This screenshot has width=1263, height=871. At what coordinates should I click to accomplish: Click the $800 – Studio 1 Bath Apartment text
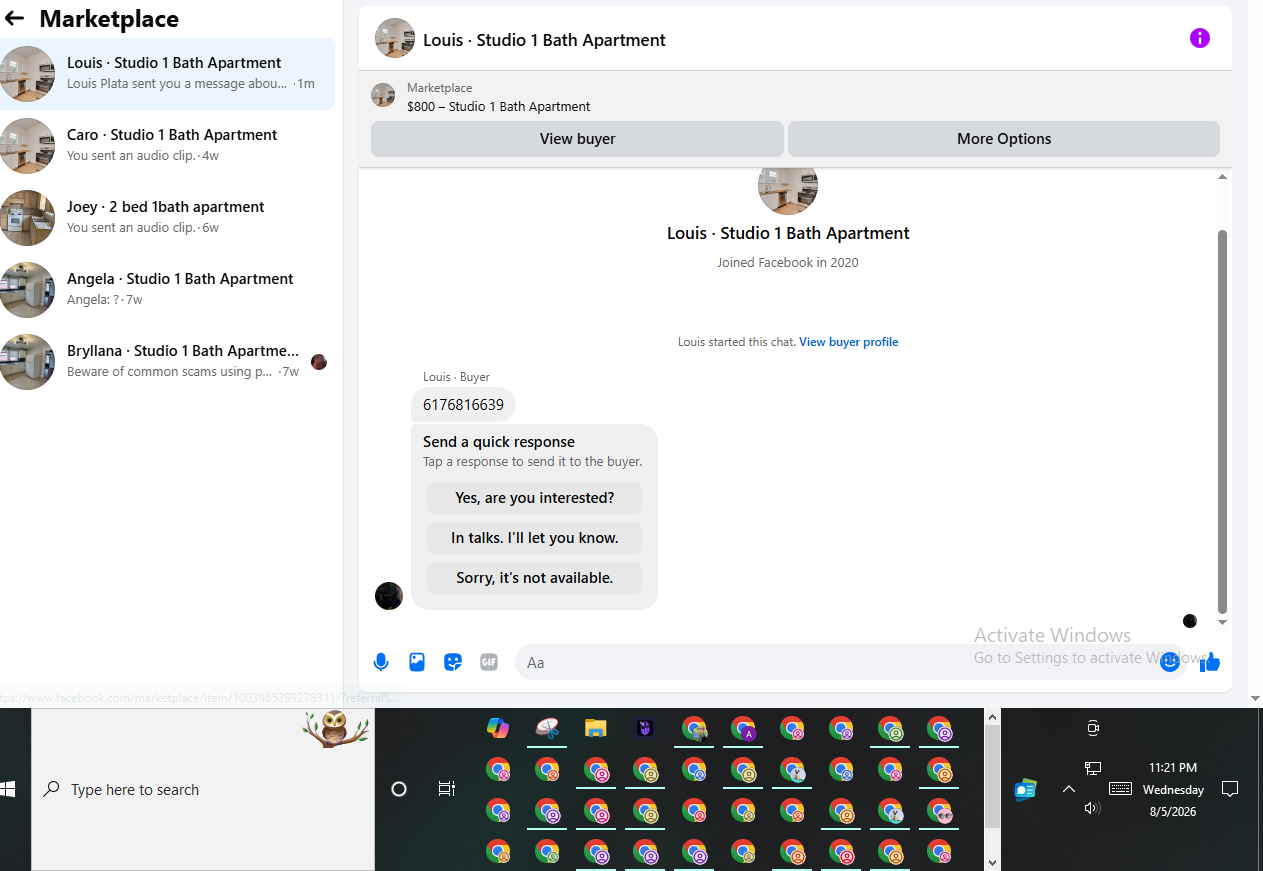[x=498, y=106]
